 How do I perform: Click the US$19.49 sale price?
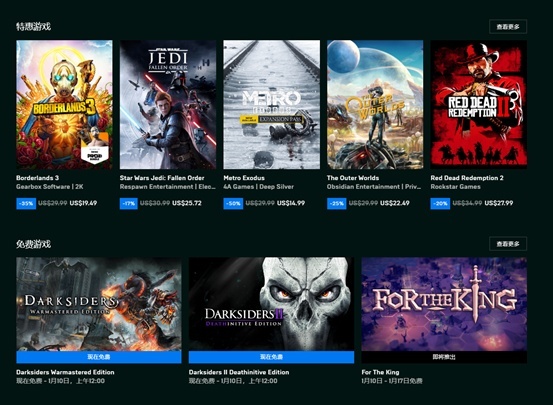[83, 203]
